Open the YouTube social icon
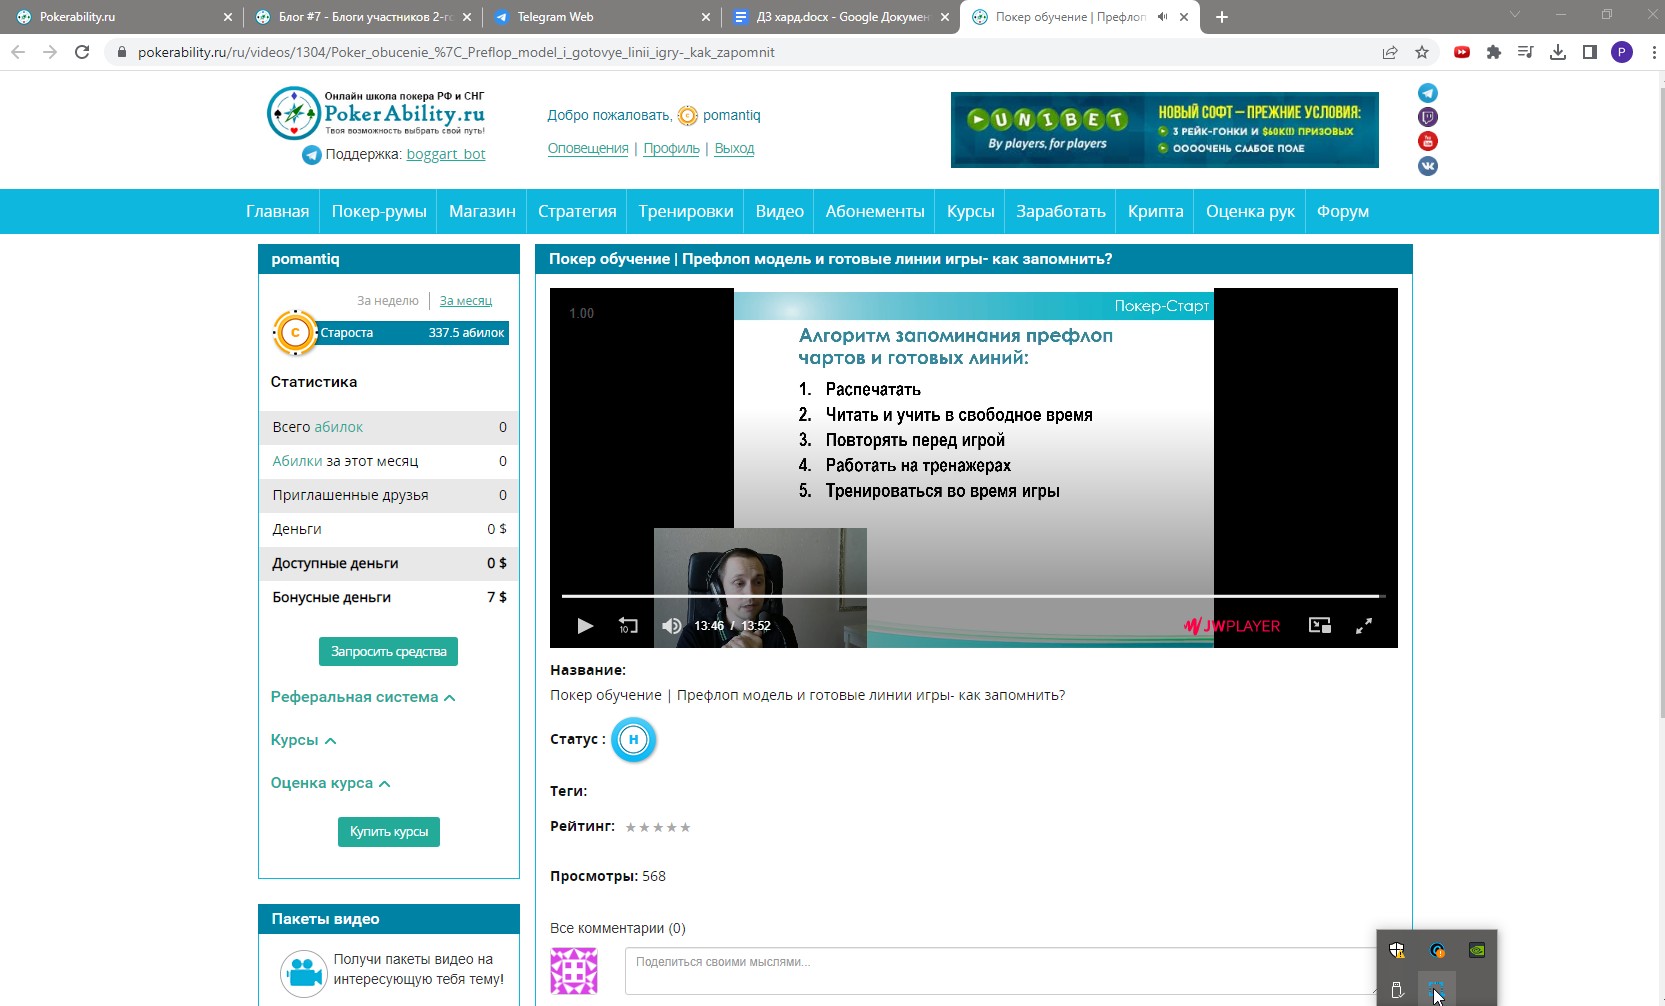This screenshot has width=1665, height=1006. 1428,141
